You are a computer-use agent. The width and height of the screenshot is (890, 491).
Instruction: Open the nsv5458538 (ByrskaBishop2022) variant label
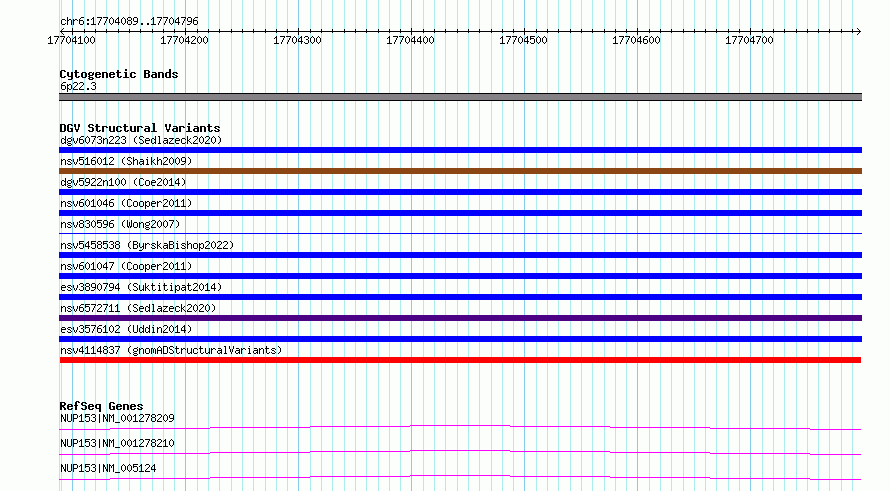coord(147,245)
